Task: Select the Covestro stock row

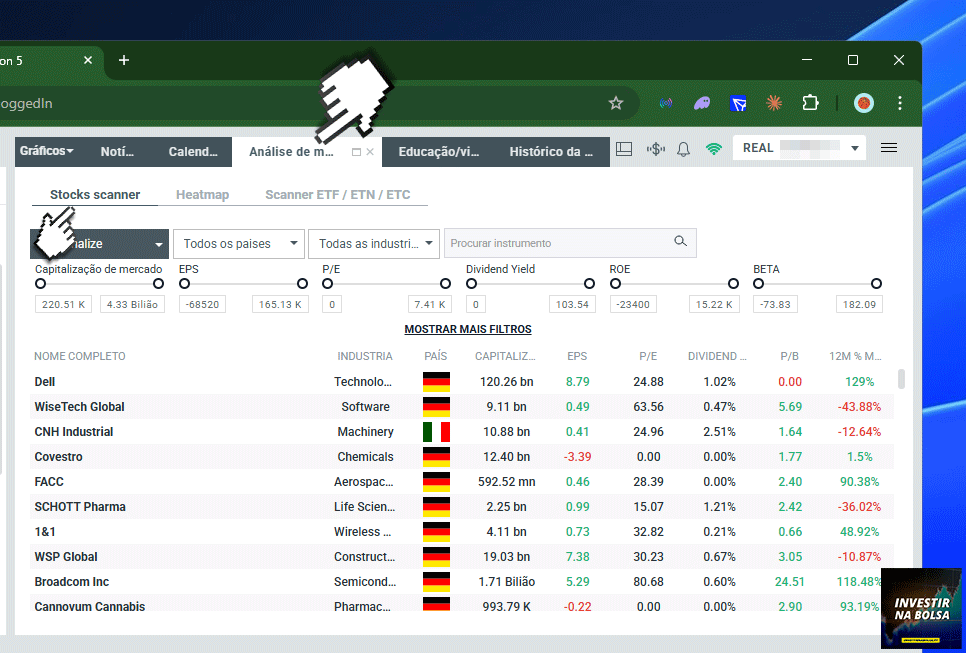Action: (x=462, y=456)
